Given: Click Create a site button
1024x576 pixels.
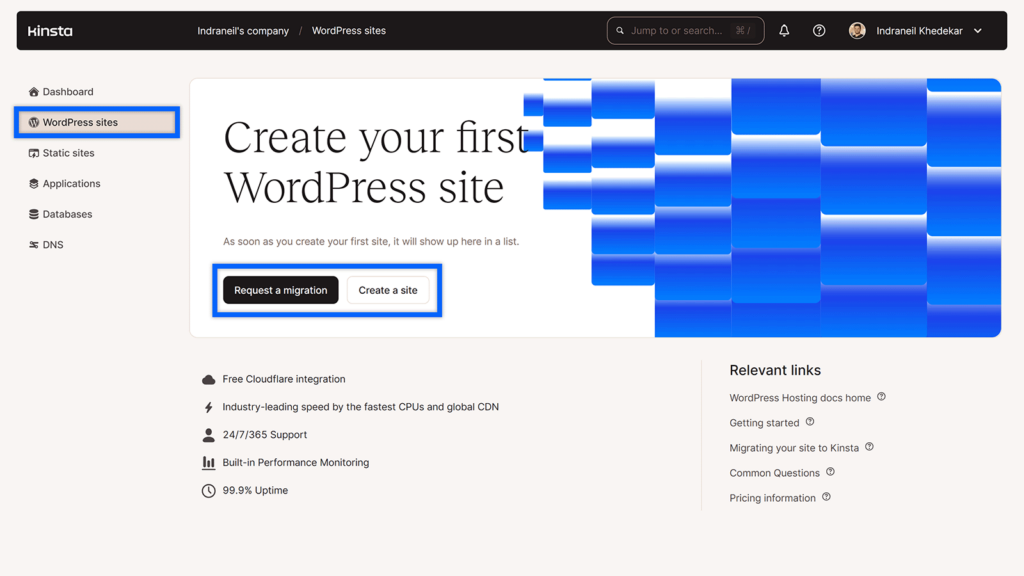Looking at the screenshot, I should pos(388,290).
